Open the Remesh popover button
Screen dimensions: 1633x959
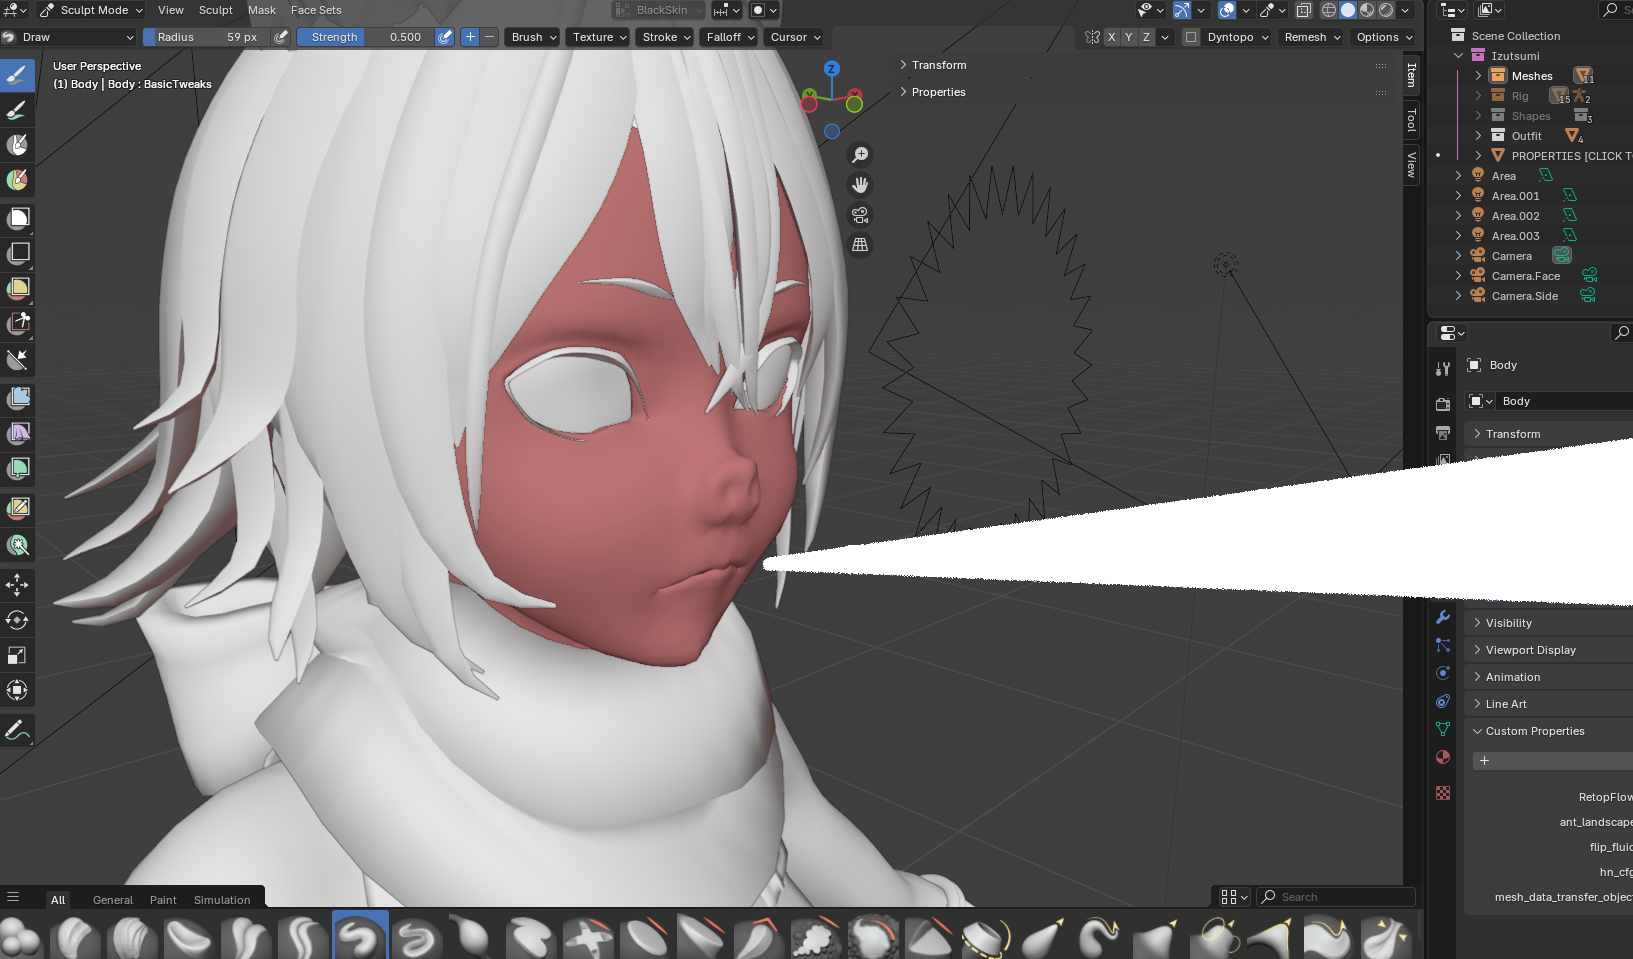tap(1312, 37)
